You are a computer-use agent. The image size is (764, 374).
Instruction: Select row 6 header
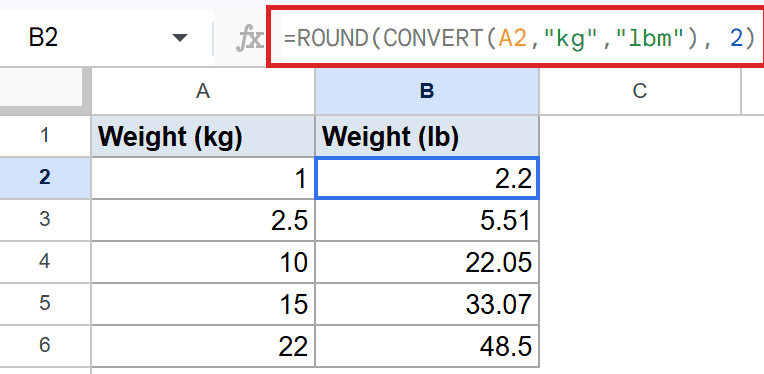45,345
